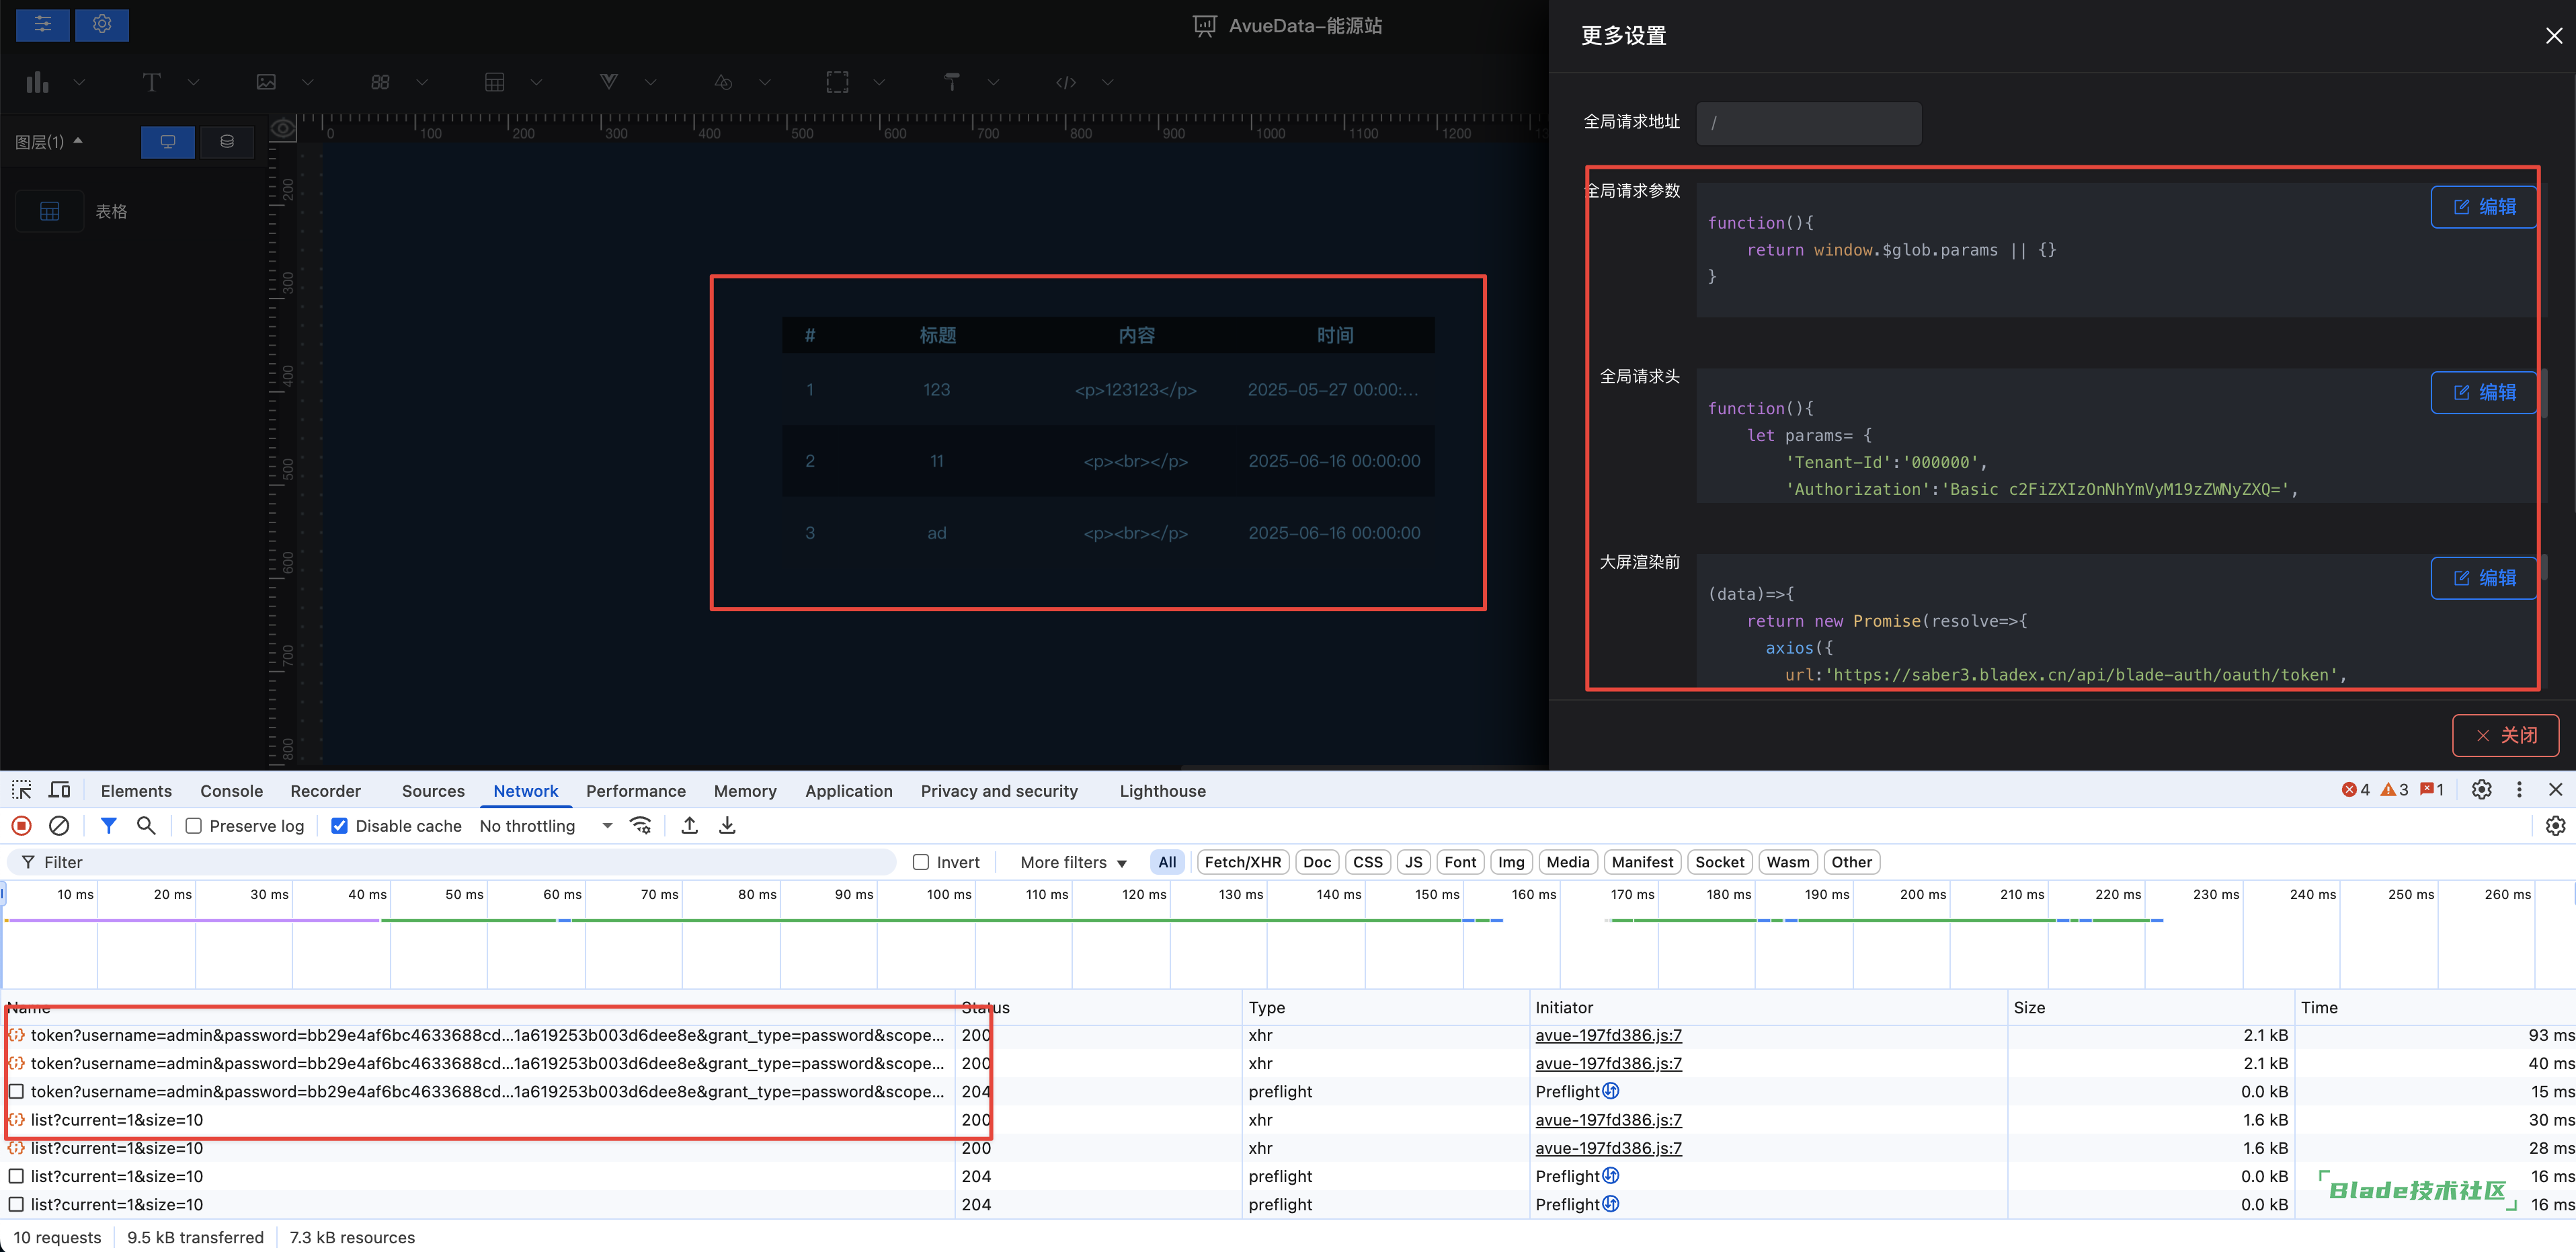Open DevTools settings gear
2576x1252 pixels.
(x=2481, y=790)
